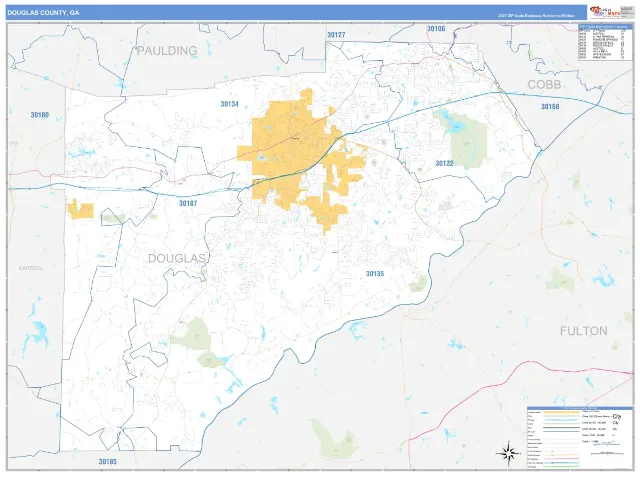Select the CARROLL county label
Viewport: 640px width, 480px height.
pyautogui.click(x=31, y=268)
